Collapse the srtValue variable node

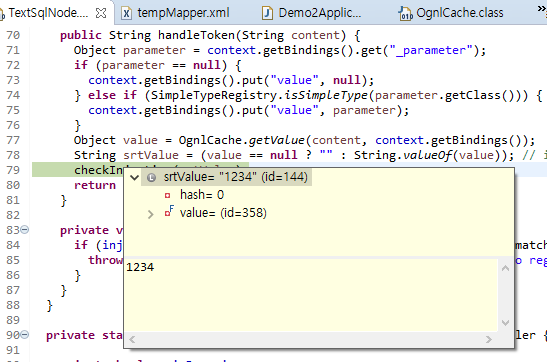pos(134,178)
